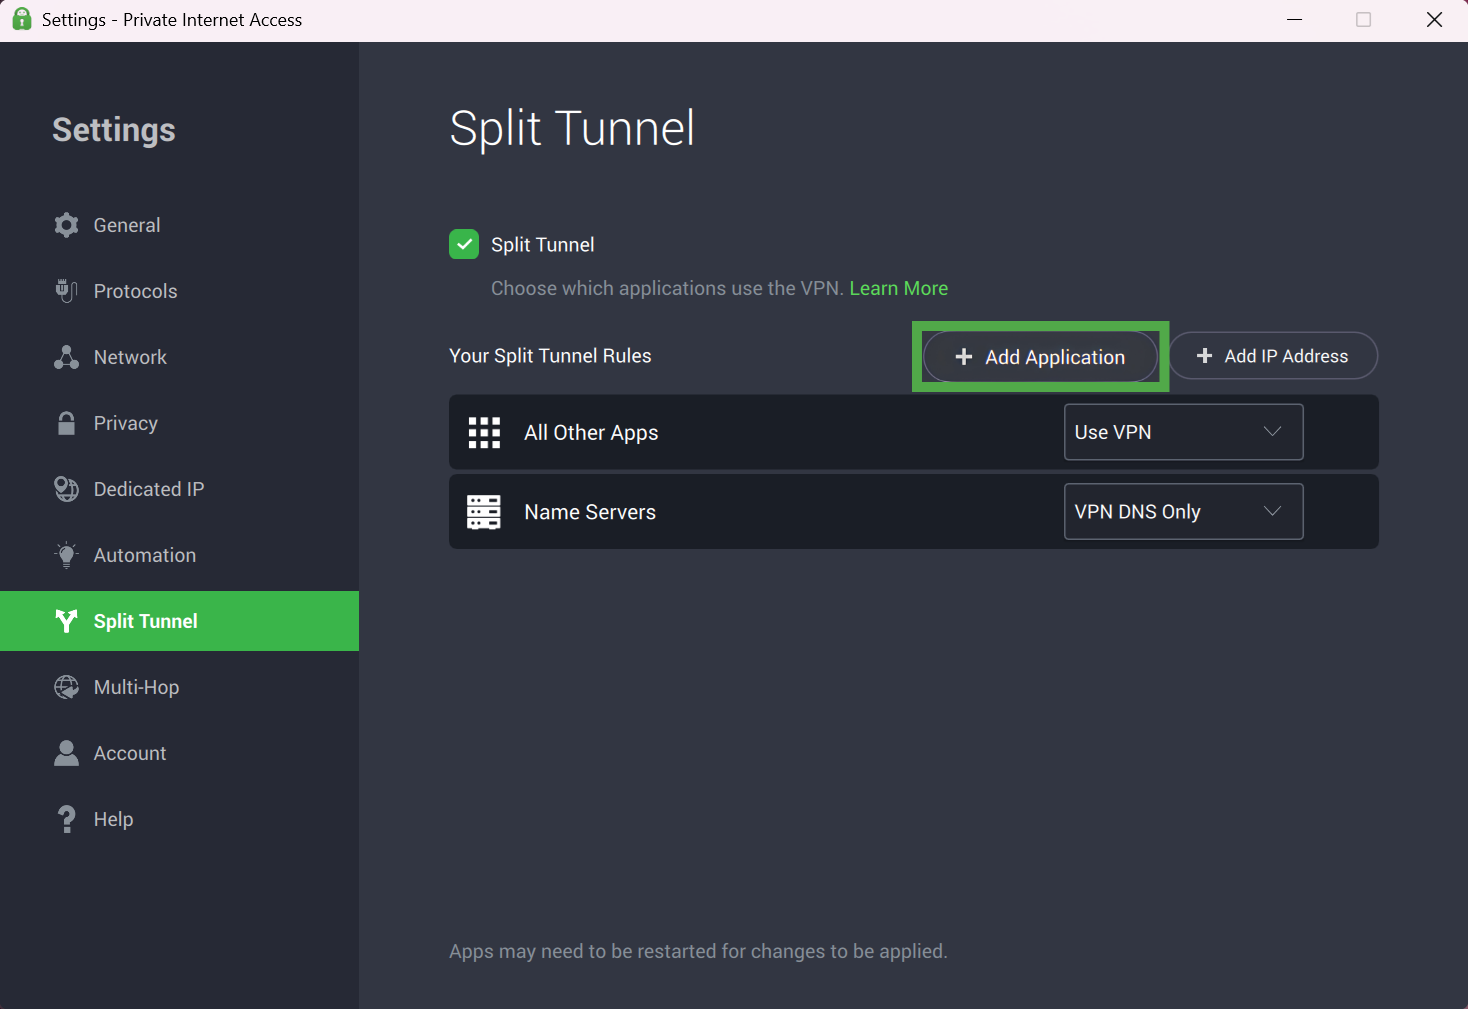The height and width of the screenshot is (1009, 1468).
Task: Open the General settings page
Action: pyautogui.click(x=179, y=225)
